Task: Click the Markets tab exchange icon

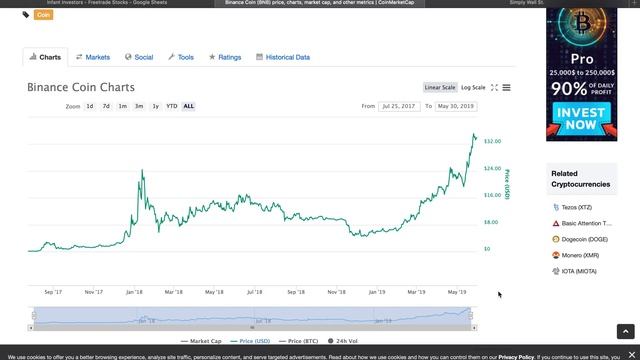Action: [x=79, y=57]
